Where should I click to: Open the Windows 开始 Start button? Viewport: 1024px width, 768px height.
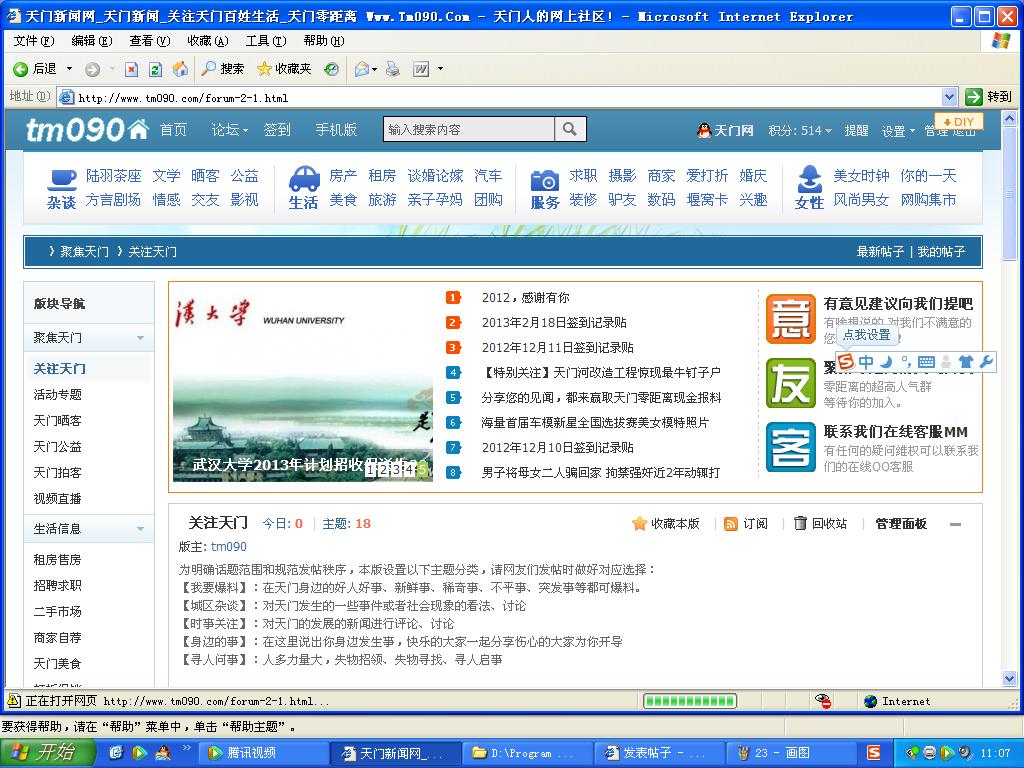tap(47, 752)
